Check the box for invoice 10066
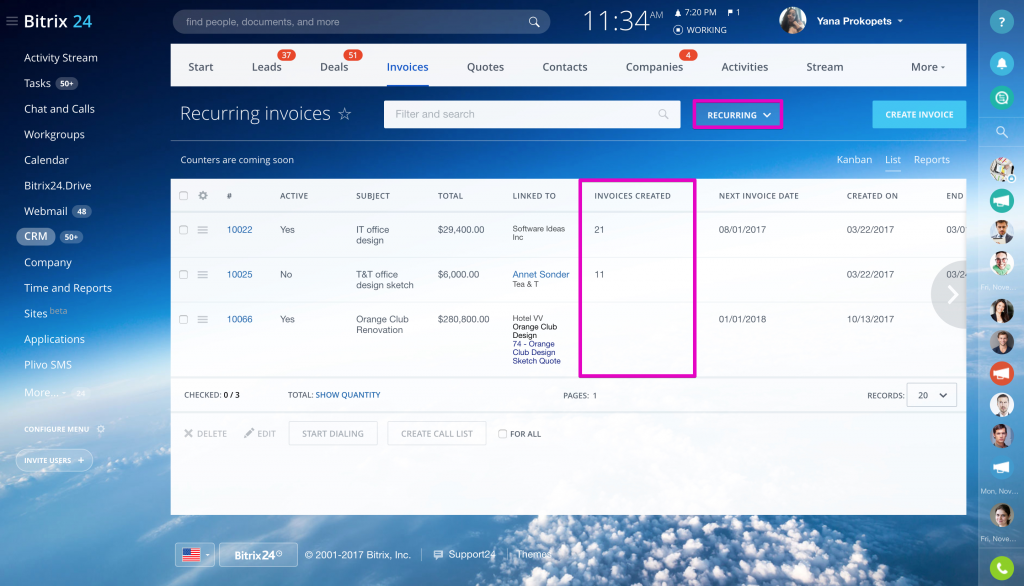Screen dimensions: 1024x586 click(x=184, y=319)
